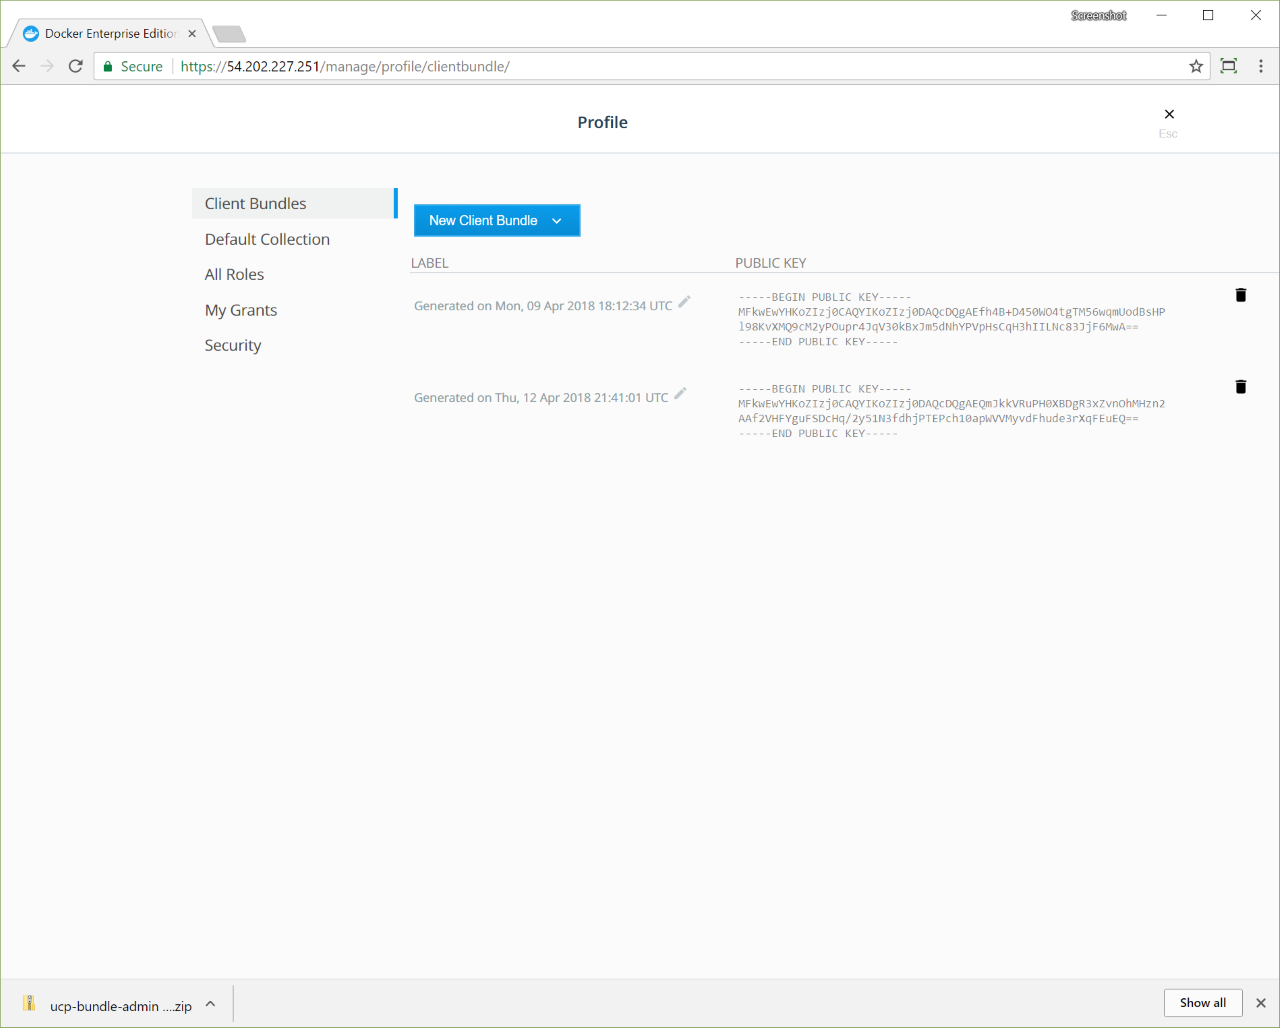Open the Chrome three-dot menu
Viewport: 1280px width, 1028px height.
pyautogui.click(x=1260, y=67)
